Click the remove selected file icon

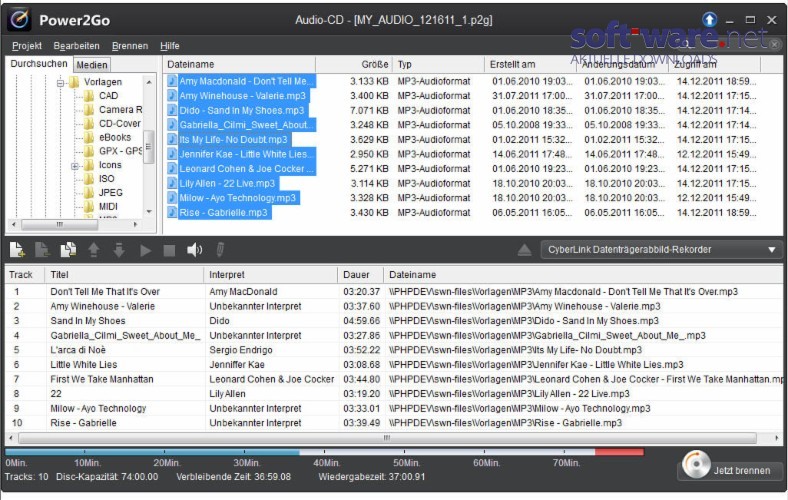click(x=42, y=250)
